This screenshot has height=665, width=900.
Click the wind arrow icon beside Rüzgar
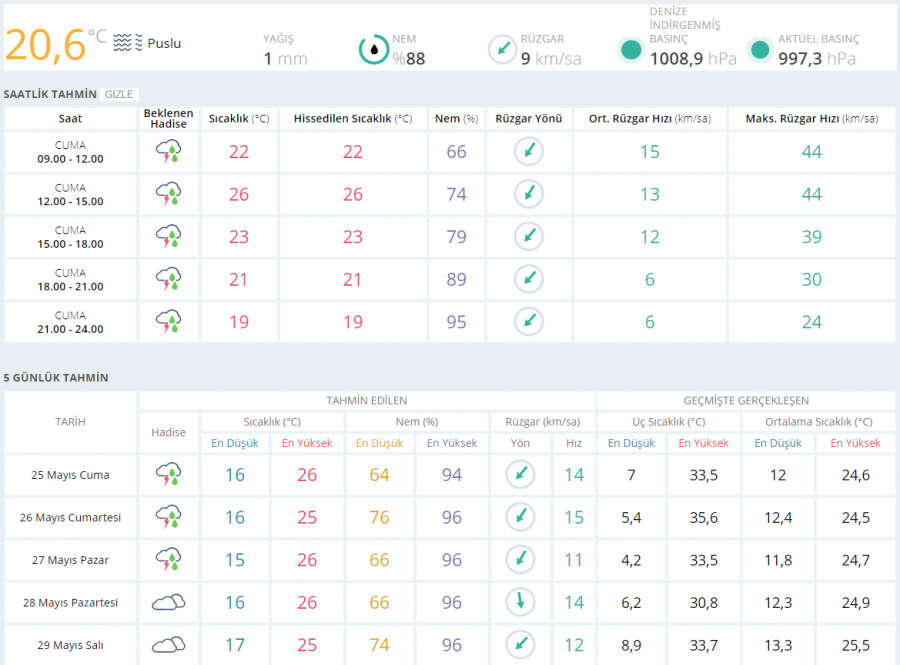pos(502,49)
